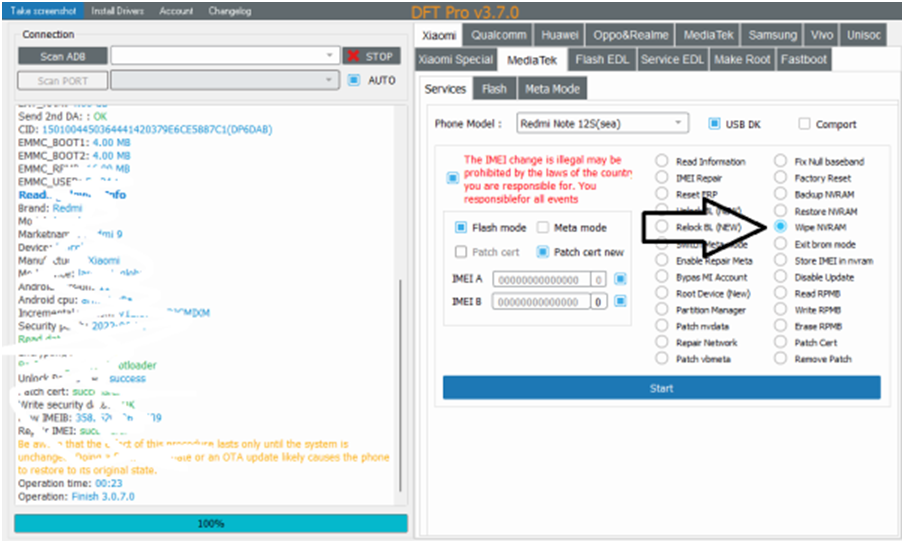Open the Xiaomi Special tab
The width and height of the screenshot is (904, 543).
[x=455, y=59]
